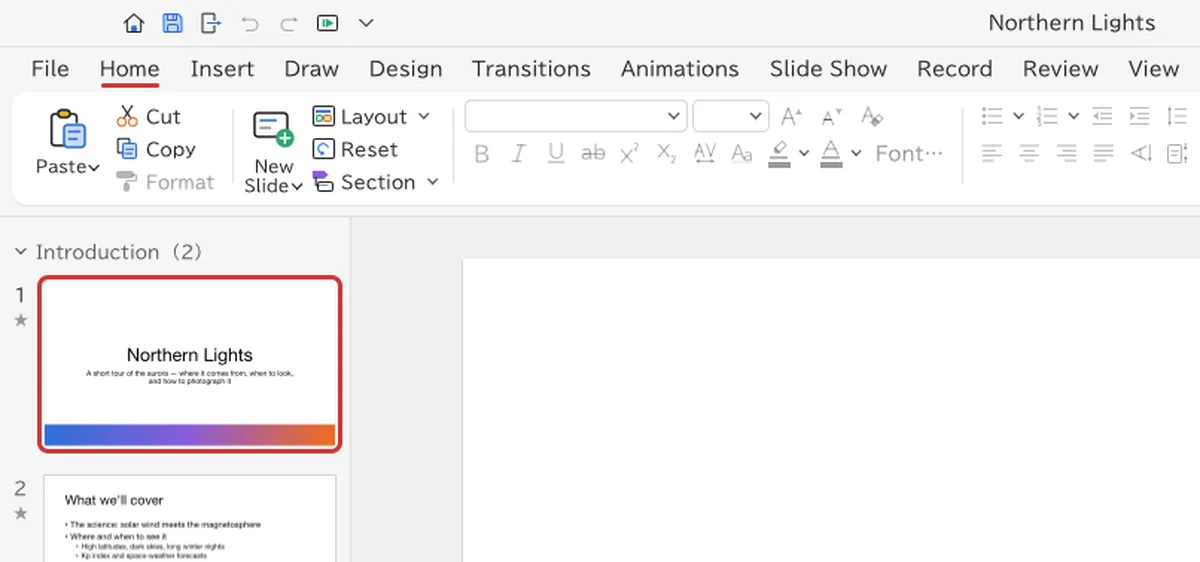Viewport: 1200px width, 562px height.
Task: Open font color dropdown arrow
Action: 856,154
